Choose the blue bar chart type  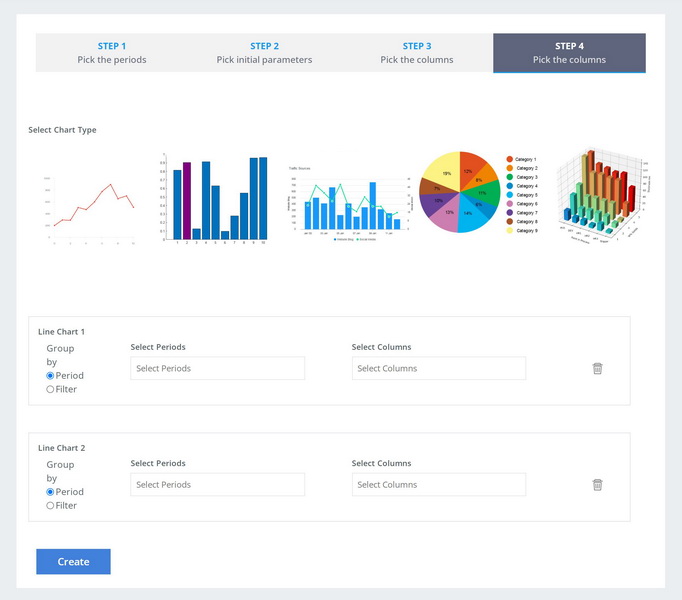point(214,198)
